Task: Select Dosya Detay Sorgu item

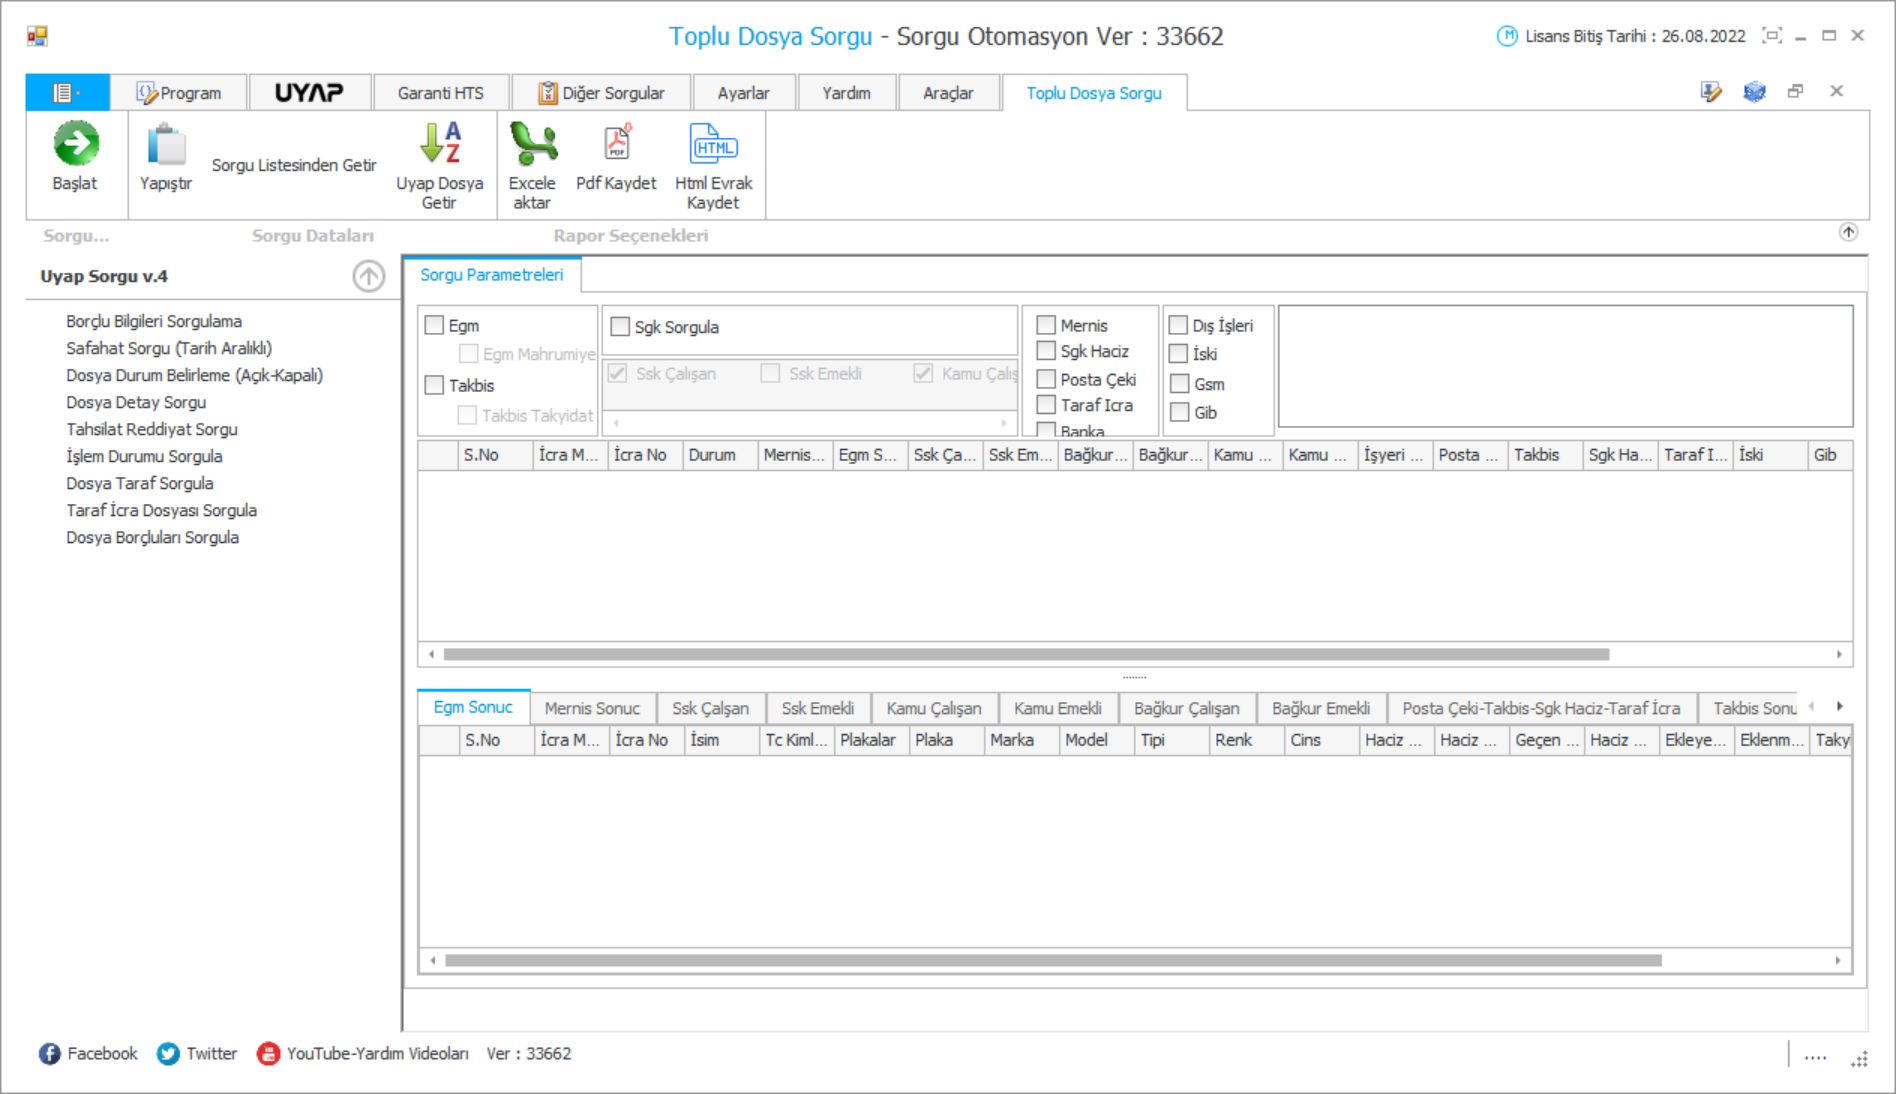Action: coord(136,402)
